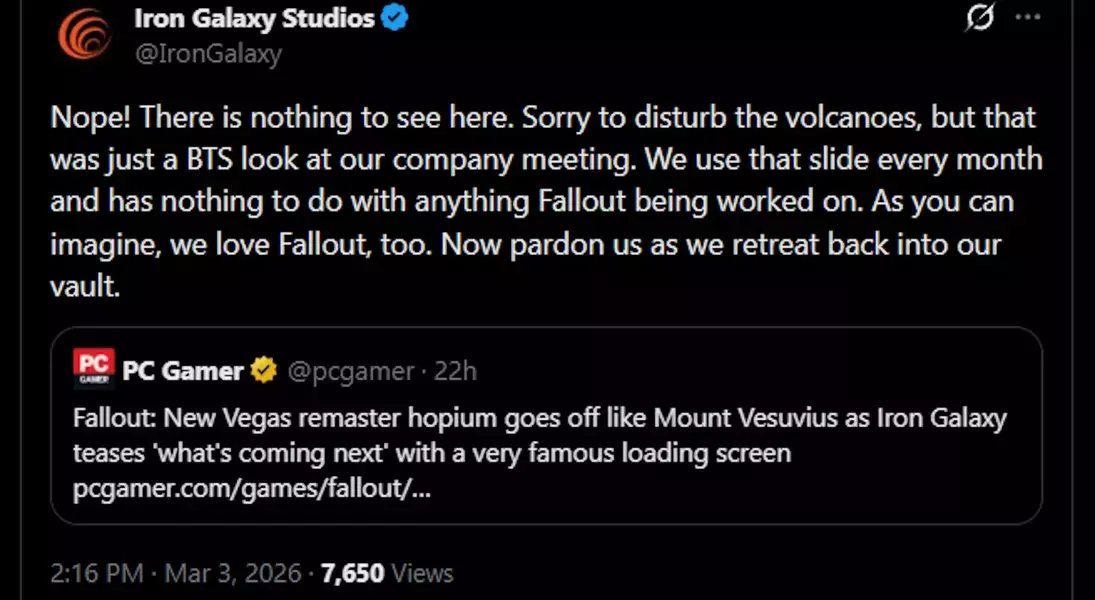Open the @IronGalaxy handle
1095x600 pixels.
[207, 53]
